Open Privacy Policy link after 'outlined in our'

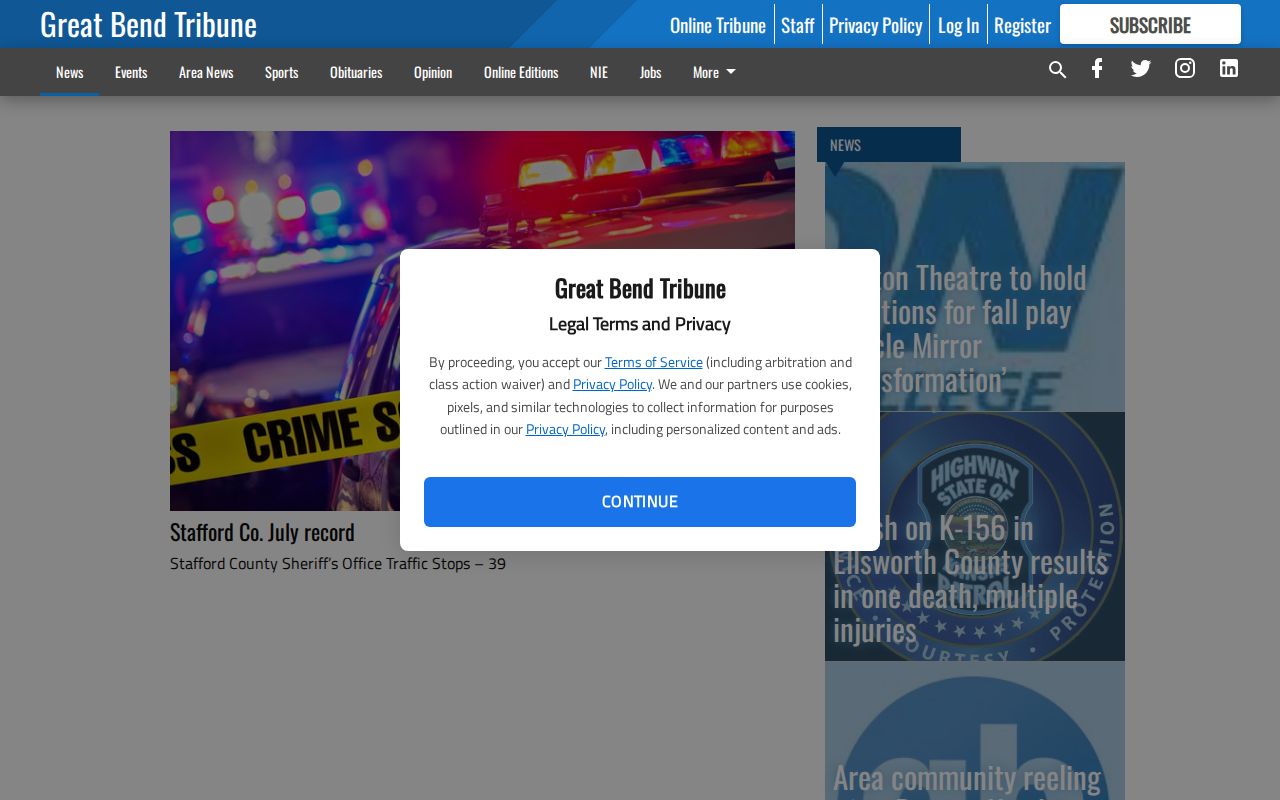[x=565, y=429]
